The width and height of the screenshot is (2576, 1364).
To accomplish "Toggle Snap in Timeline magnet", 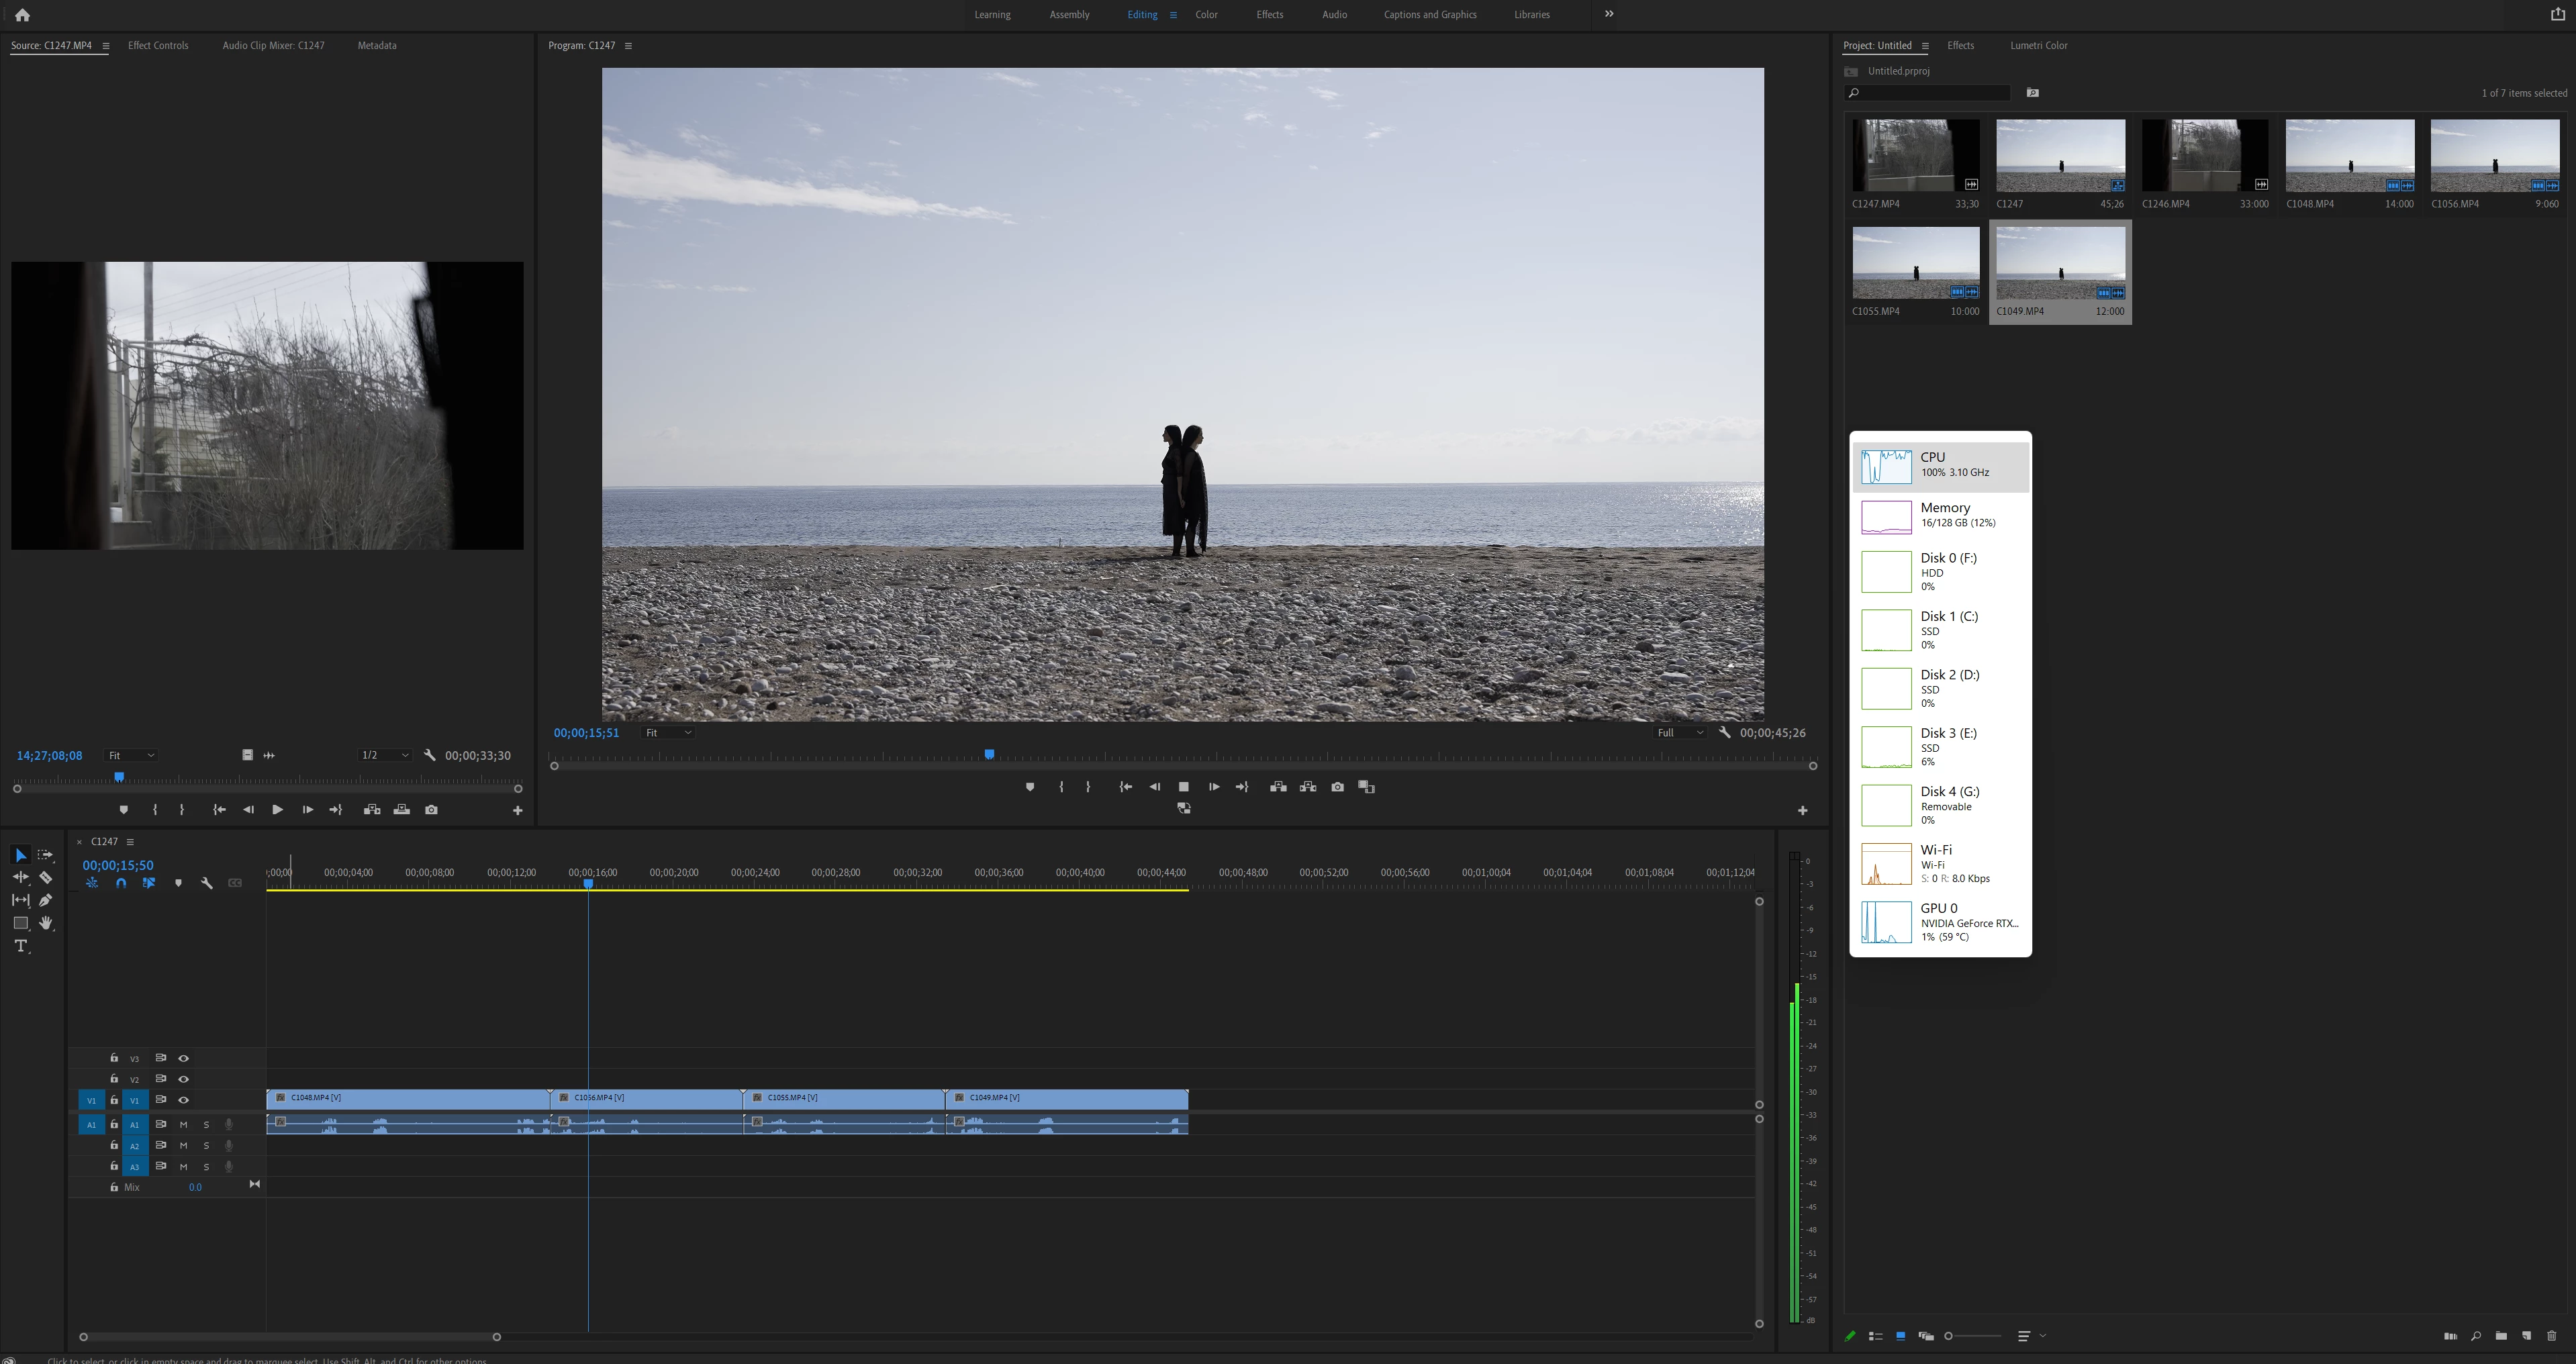I will pos(121,883).
